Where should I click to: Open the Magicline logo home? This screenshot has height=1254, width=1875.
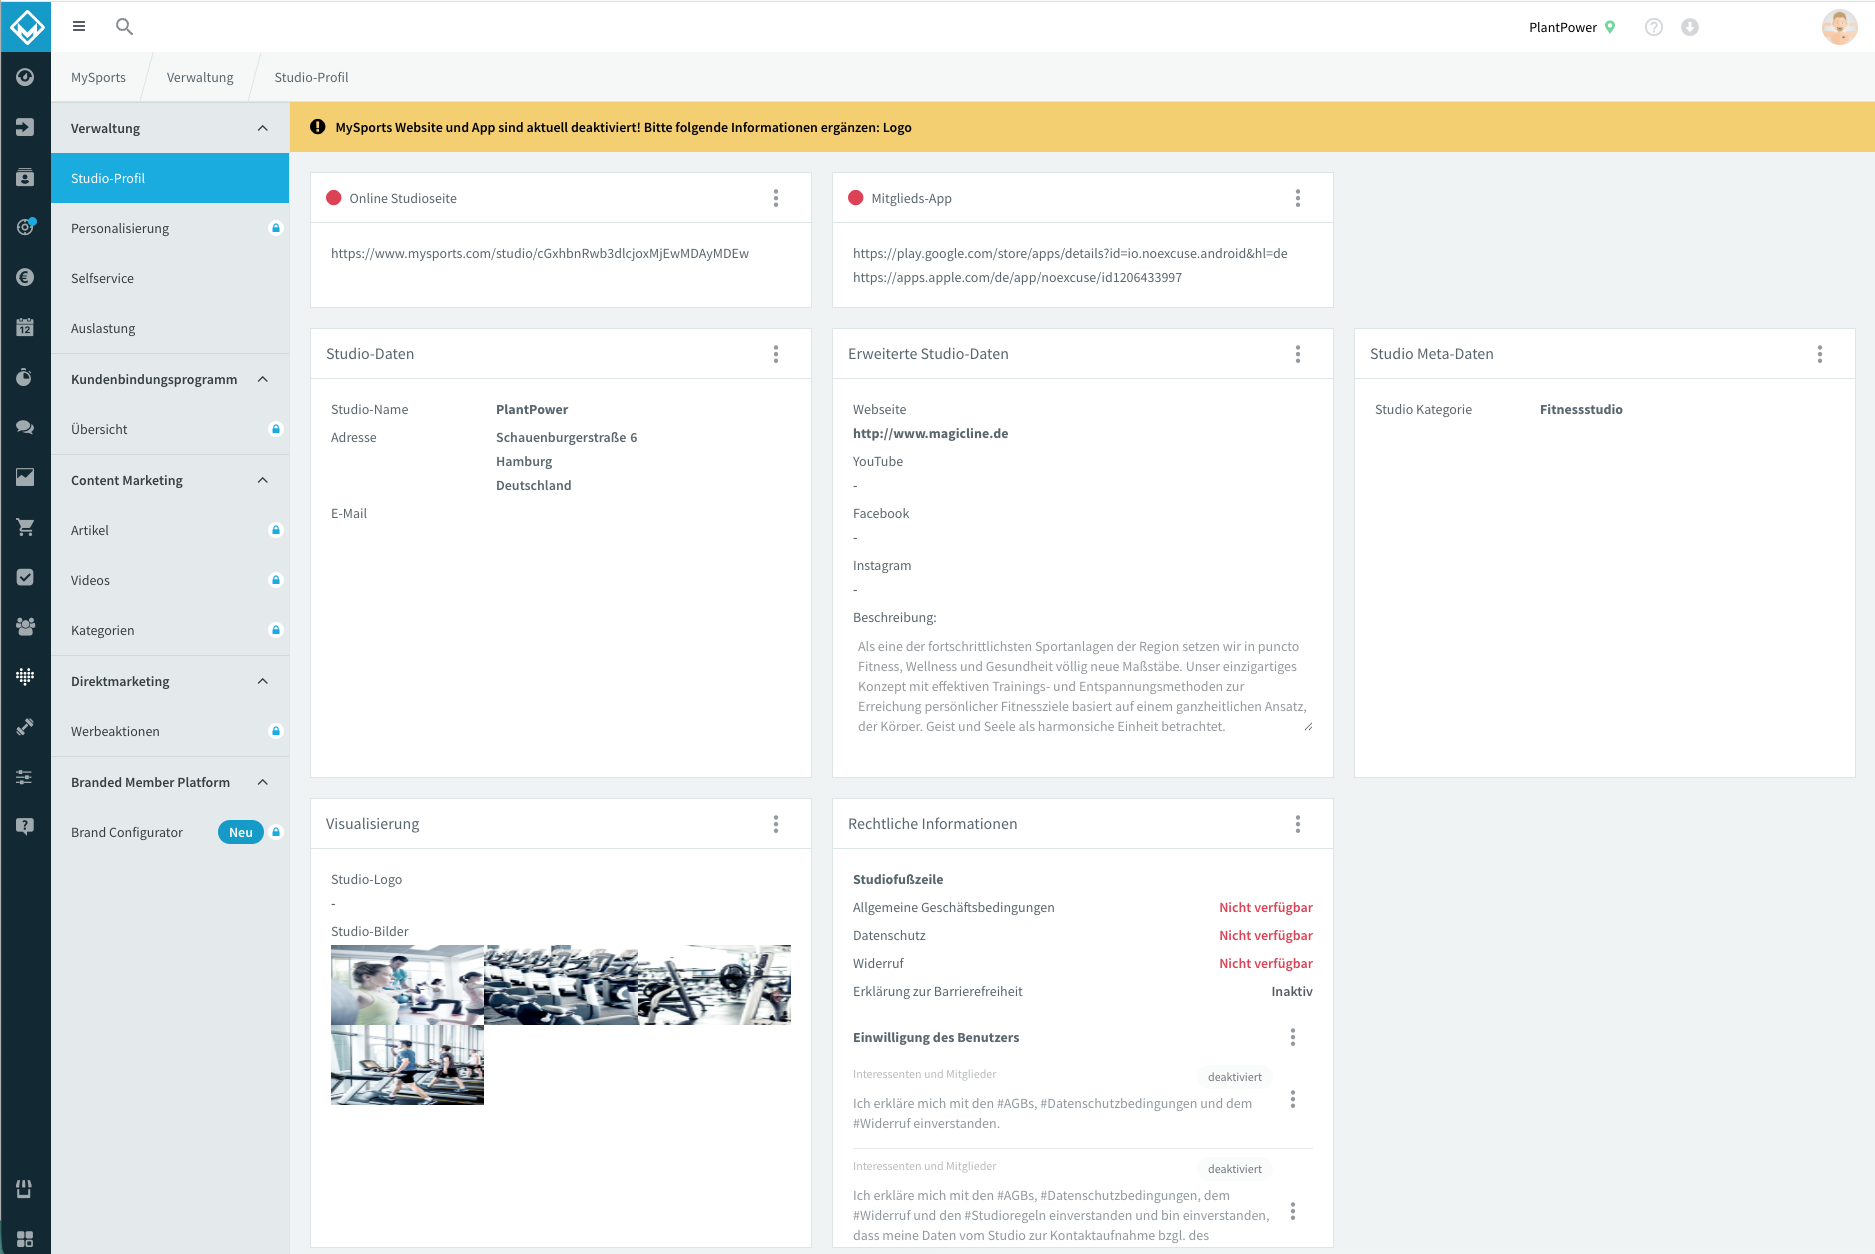tap(26, 26)
